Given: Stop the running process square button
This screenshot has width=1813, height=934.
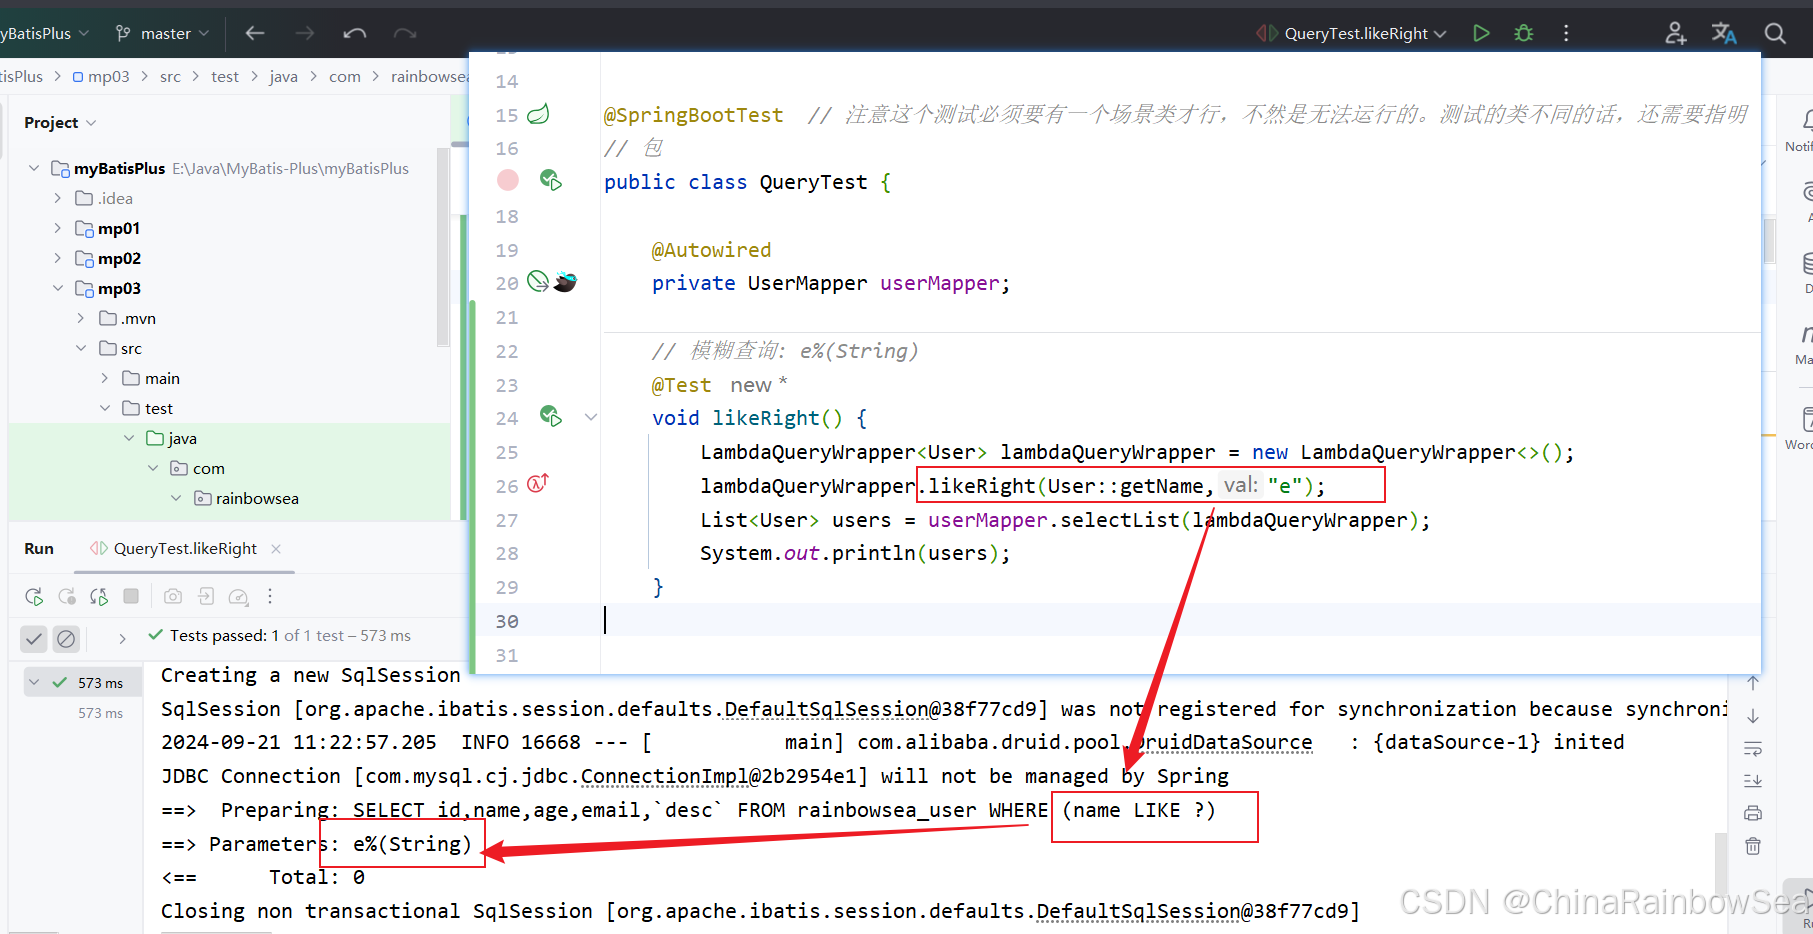Looking at the screenshot, I should point(131,596).
